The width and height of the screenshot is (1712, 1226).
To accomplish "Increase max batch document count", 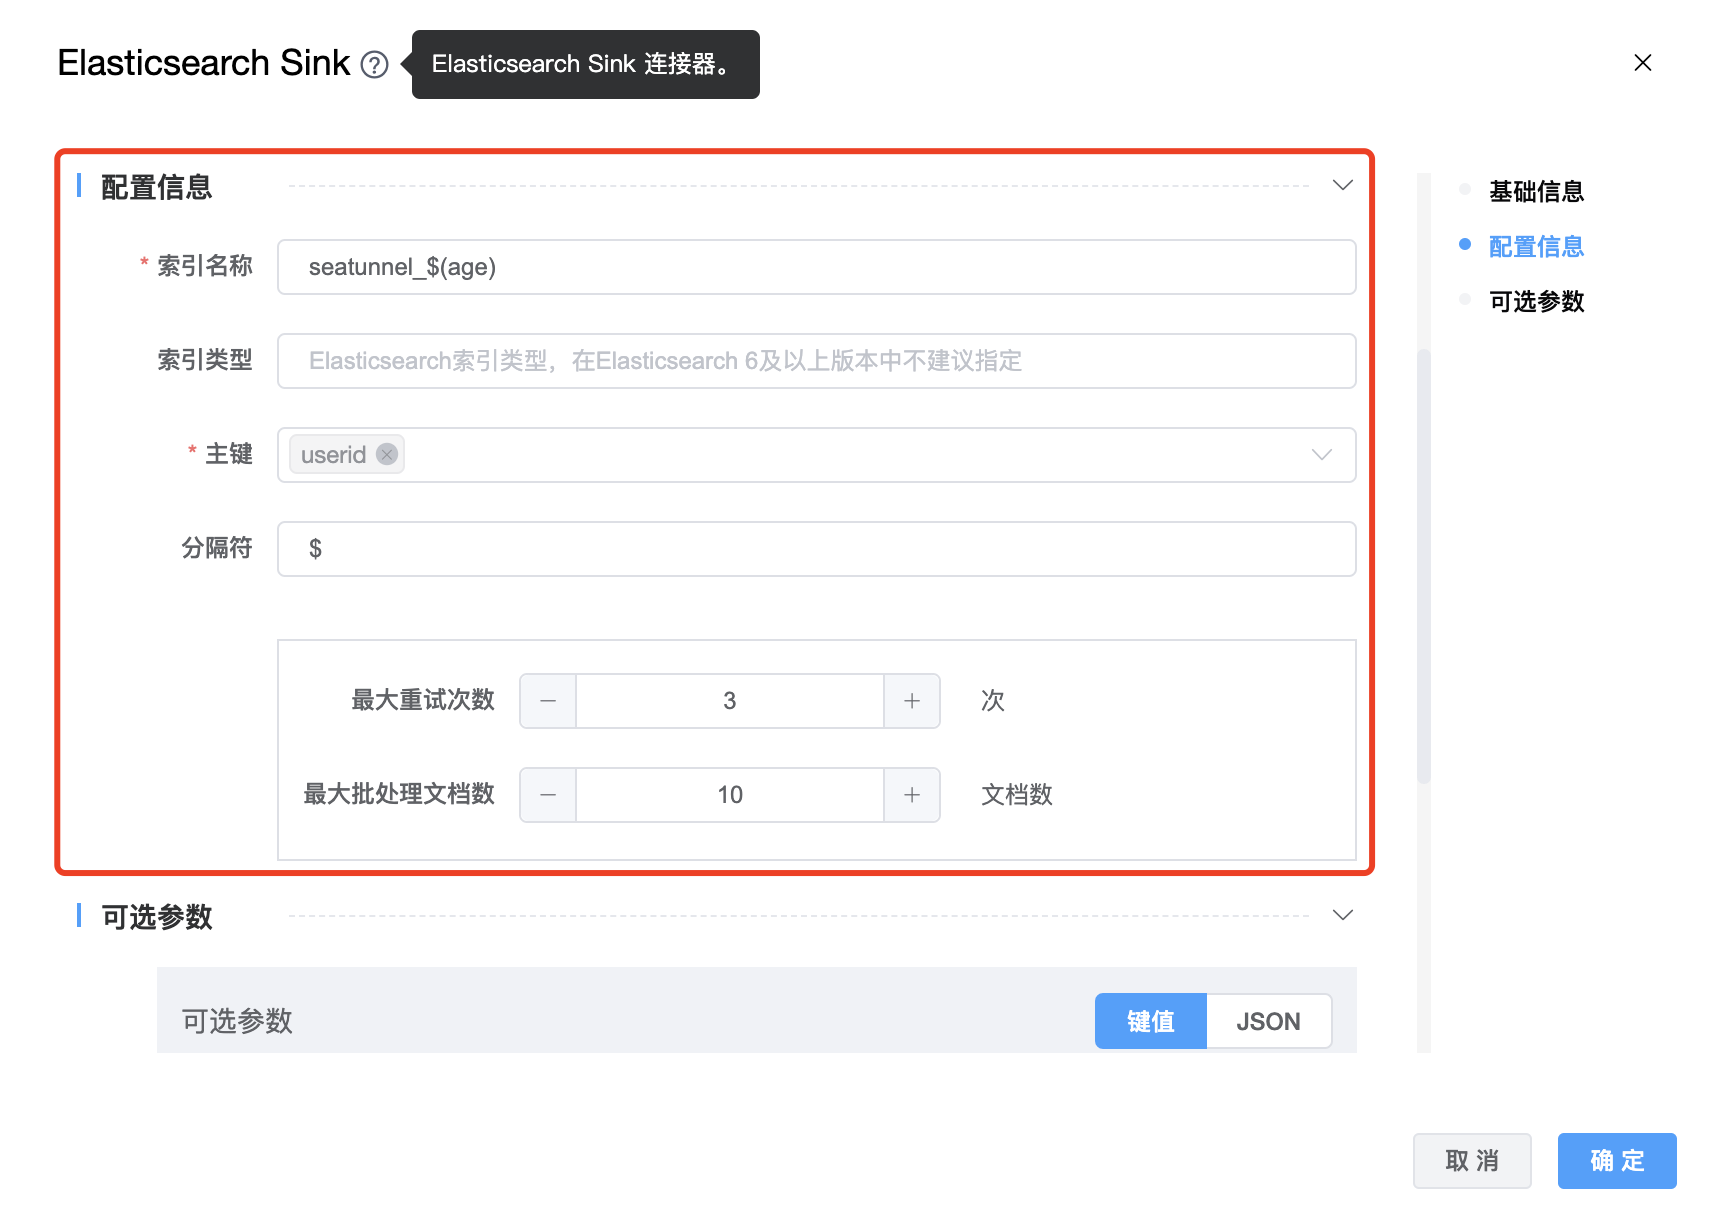I will pyautogui.click(x=911, y=795).
